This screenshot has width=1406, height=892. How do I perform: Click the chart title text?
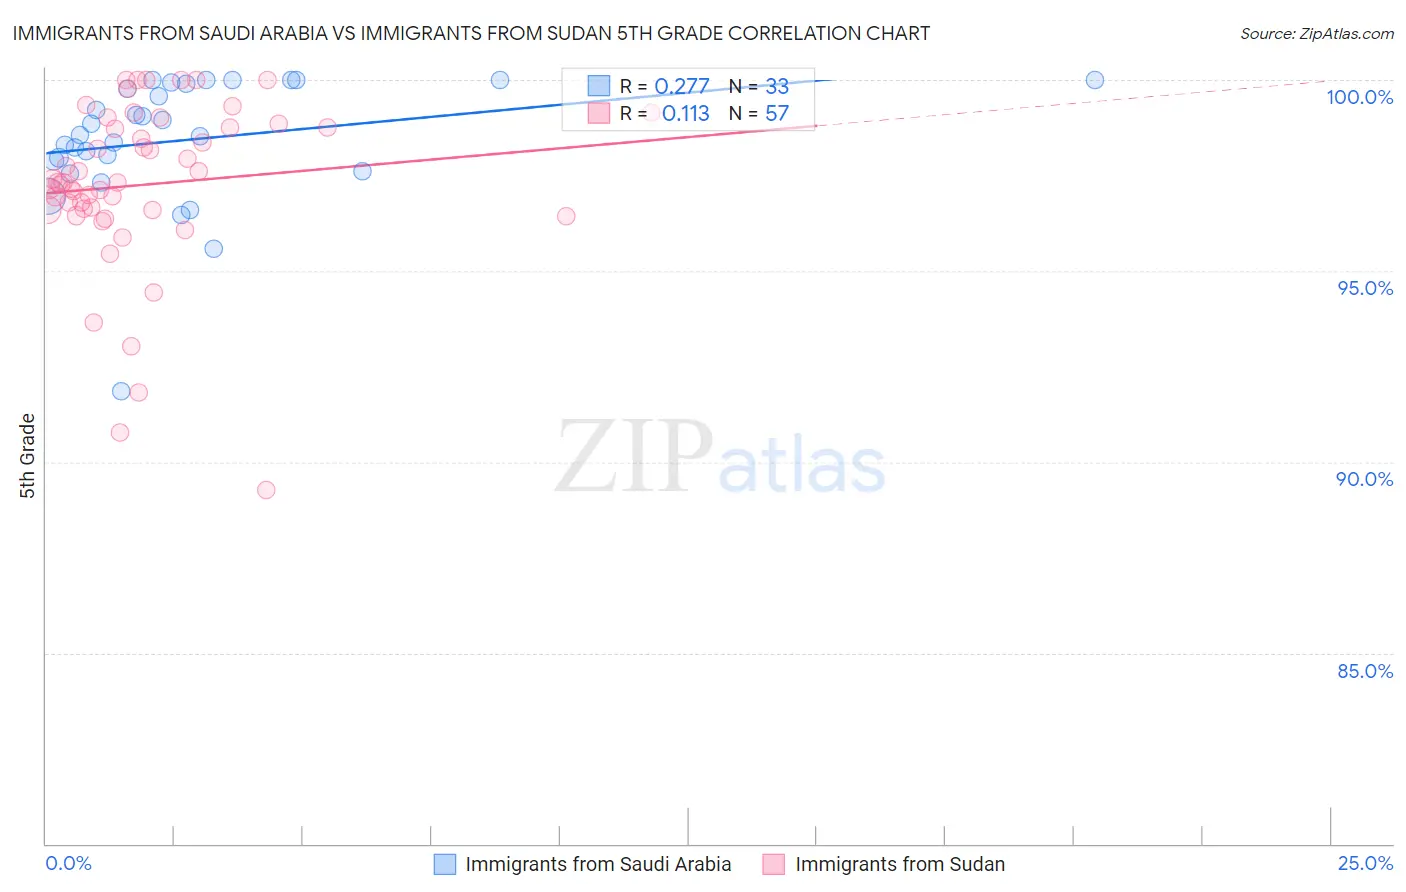tap(471, 33)
